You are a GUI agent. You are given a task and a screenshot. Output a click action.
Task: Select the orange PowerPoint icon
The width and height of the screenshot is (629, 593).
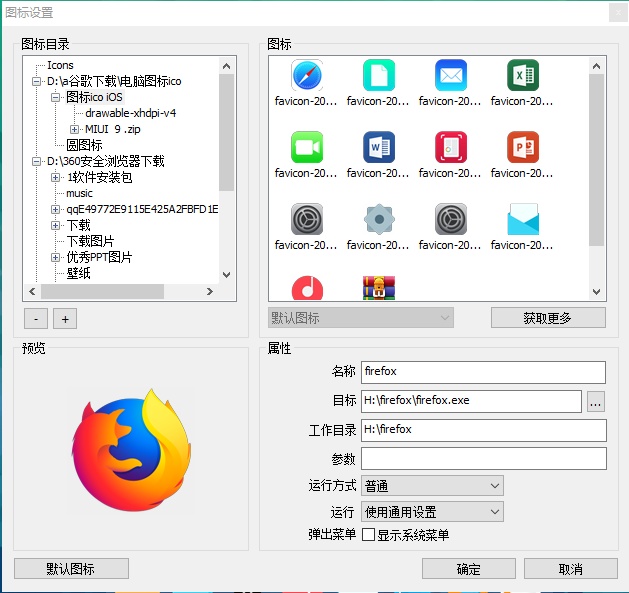point(523,147)
